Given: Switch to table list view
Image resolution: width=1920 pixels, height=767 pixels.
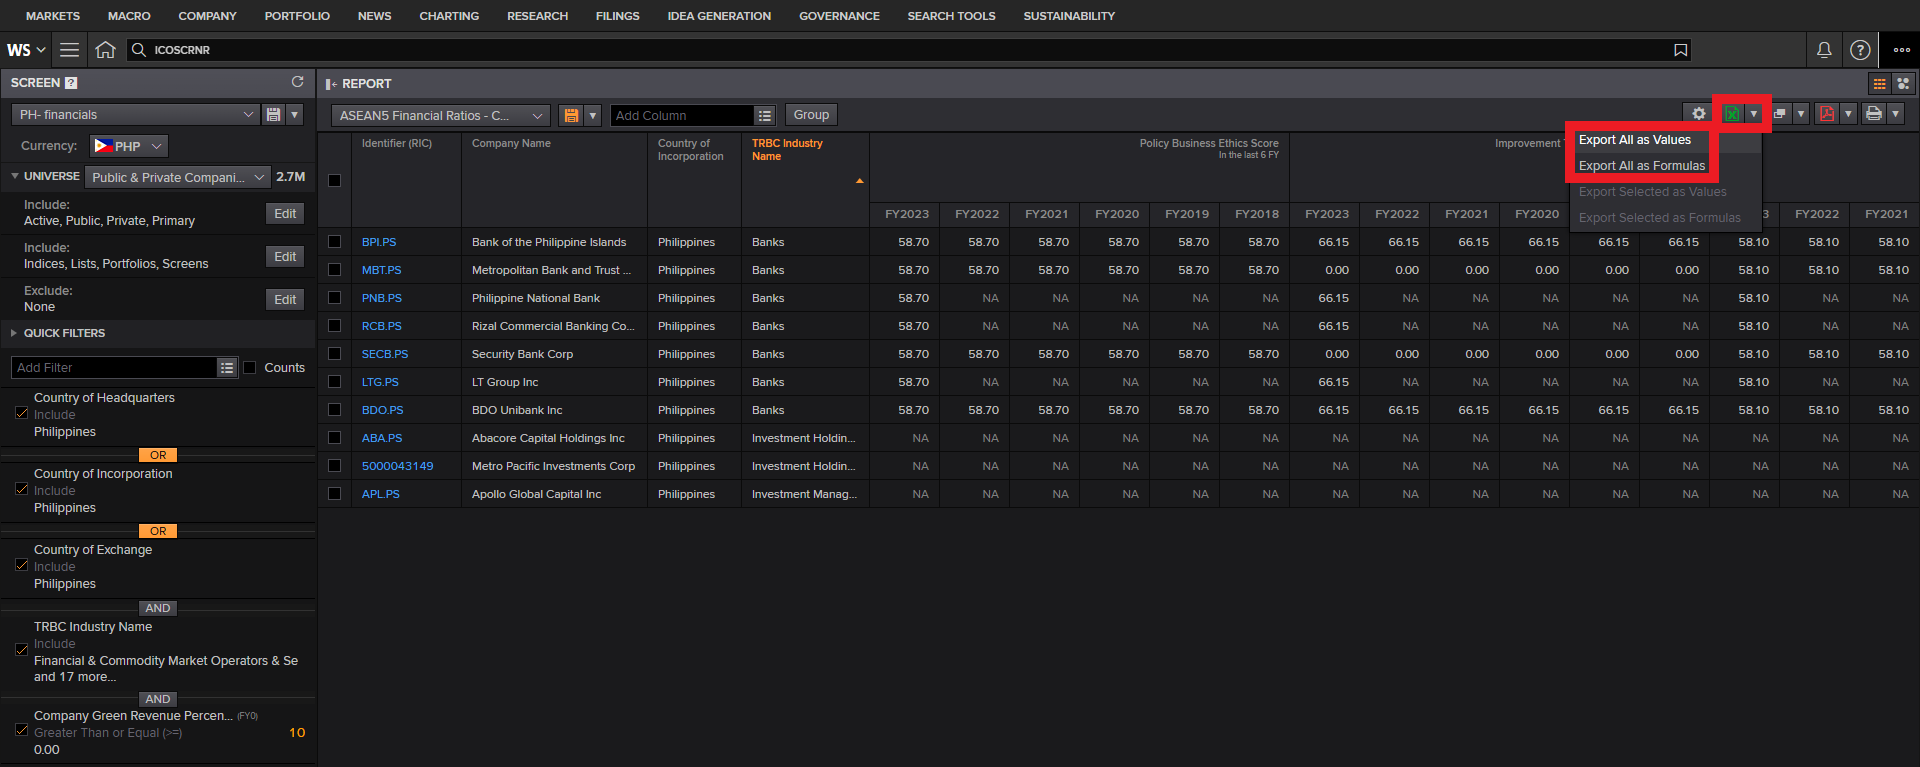Looking at the screenshot, I should click(1880, 84).
